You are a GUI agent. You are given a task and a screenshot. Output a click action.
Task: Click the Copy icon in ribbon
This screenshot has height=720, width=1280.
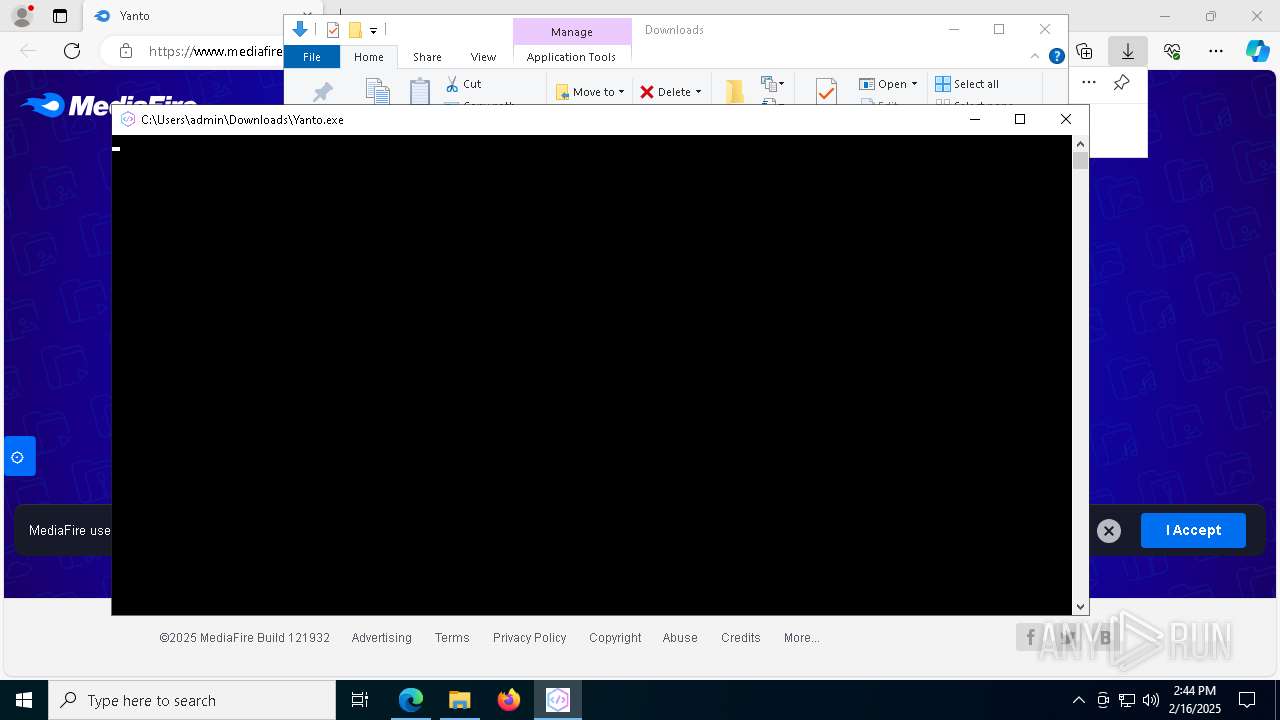pos(377,91)
